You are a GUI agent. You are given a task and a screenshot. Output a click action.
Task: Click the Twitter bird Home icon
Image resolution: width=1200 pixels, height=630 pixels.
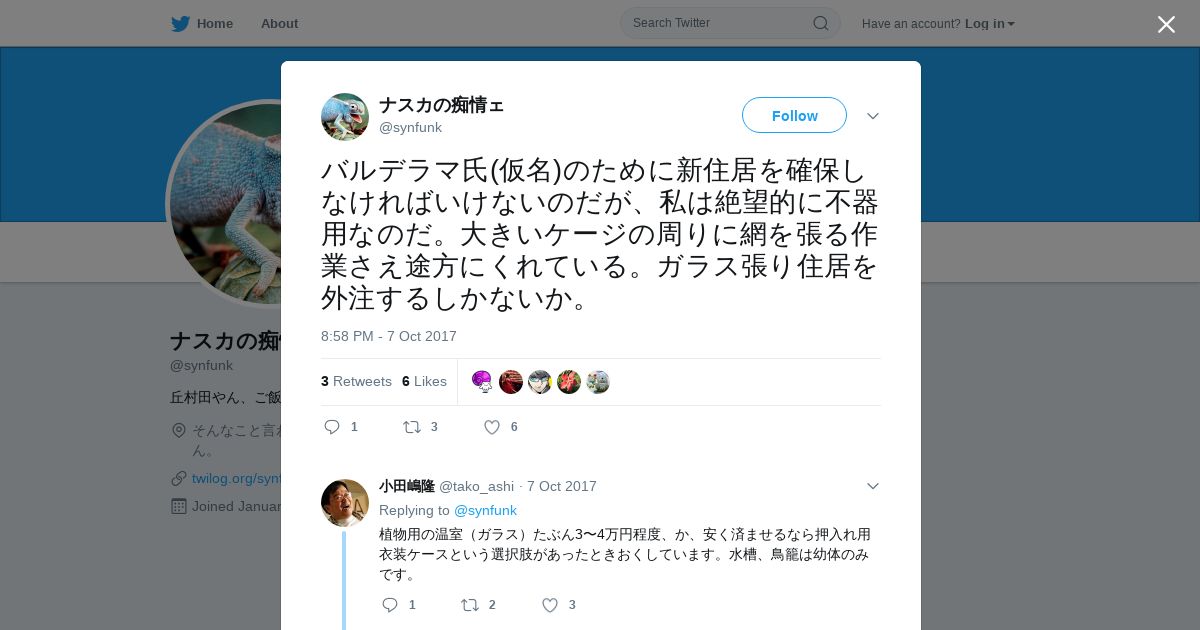click(180, 23)
